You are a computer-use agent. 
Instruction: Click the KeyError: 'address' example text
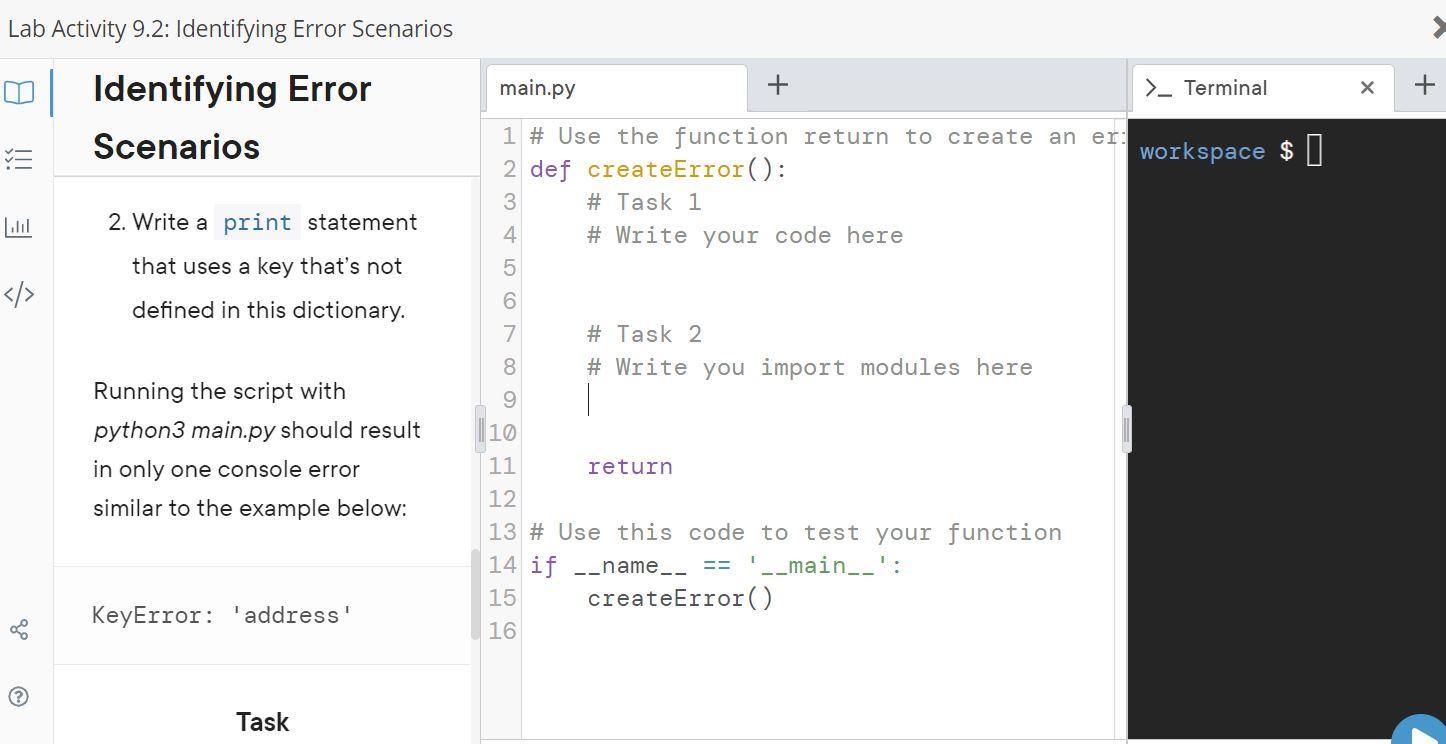(223, 615)
